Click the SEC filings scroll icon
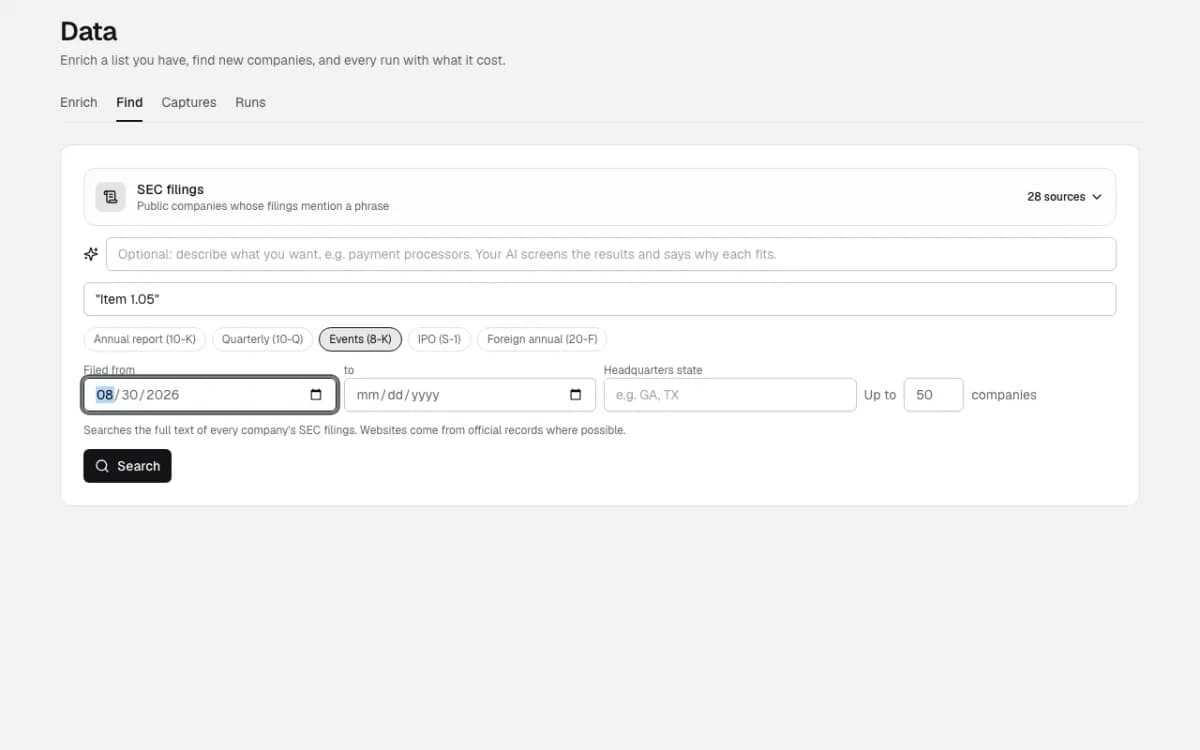 click(111, 197)
